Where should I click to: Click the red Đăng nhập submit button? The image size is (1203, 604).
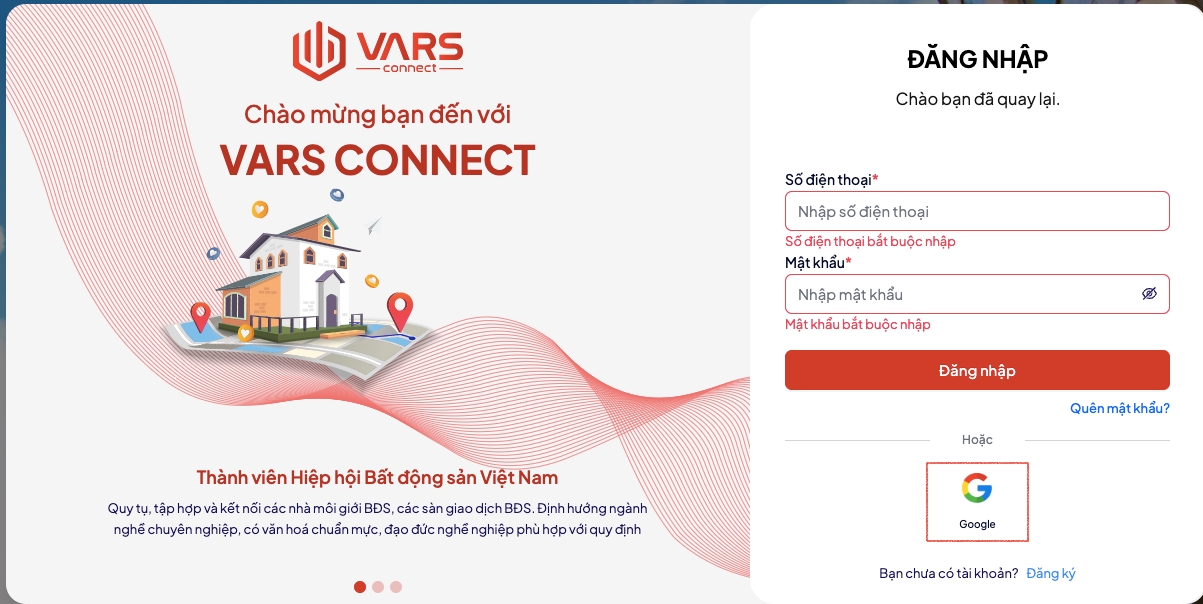(x=977, y=370)
